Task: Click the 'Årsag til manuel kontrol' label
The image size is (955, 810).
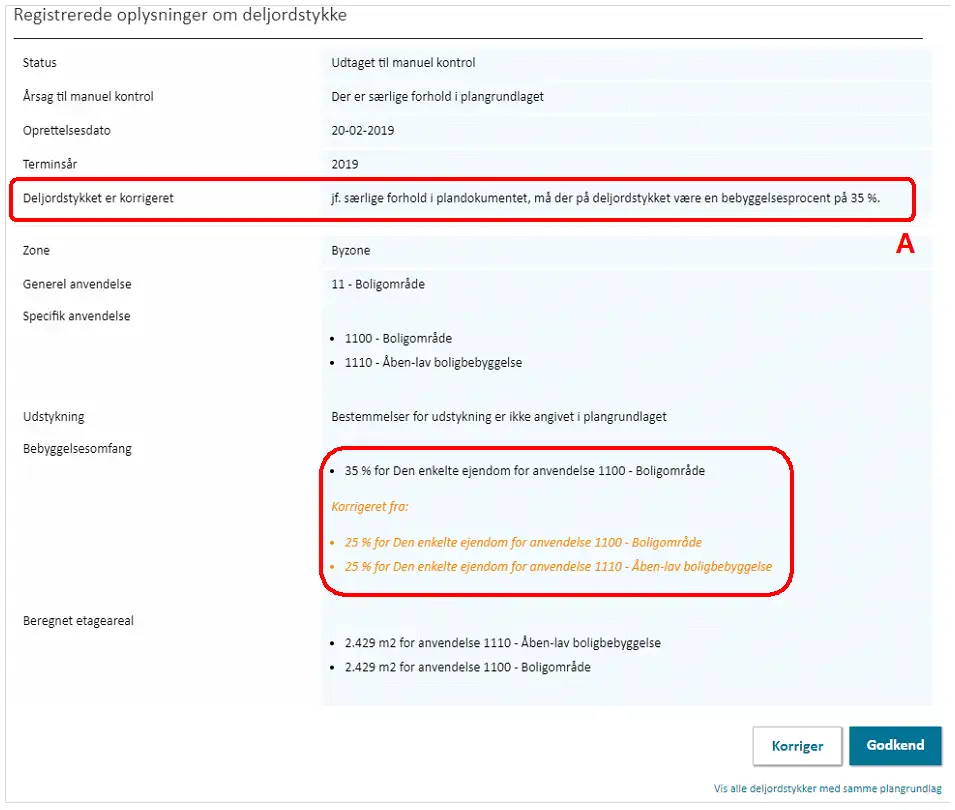Action: 88,97
